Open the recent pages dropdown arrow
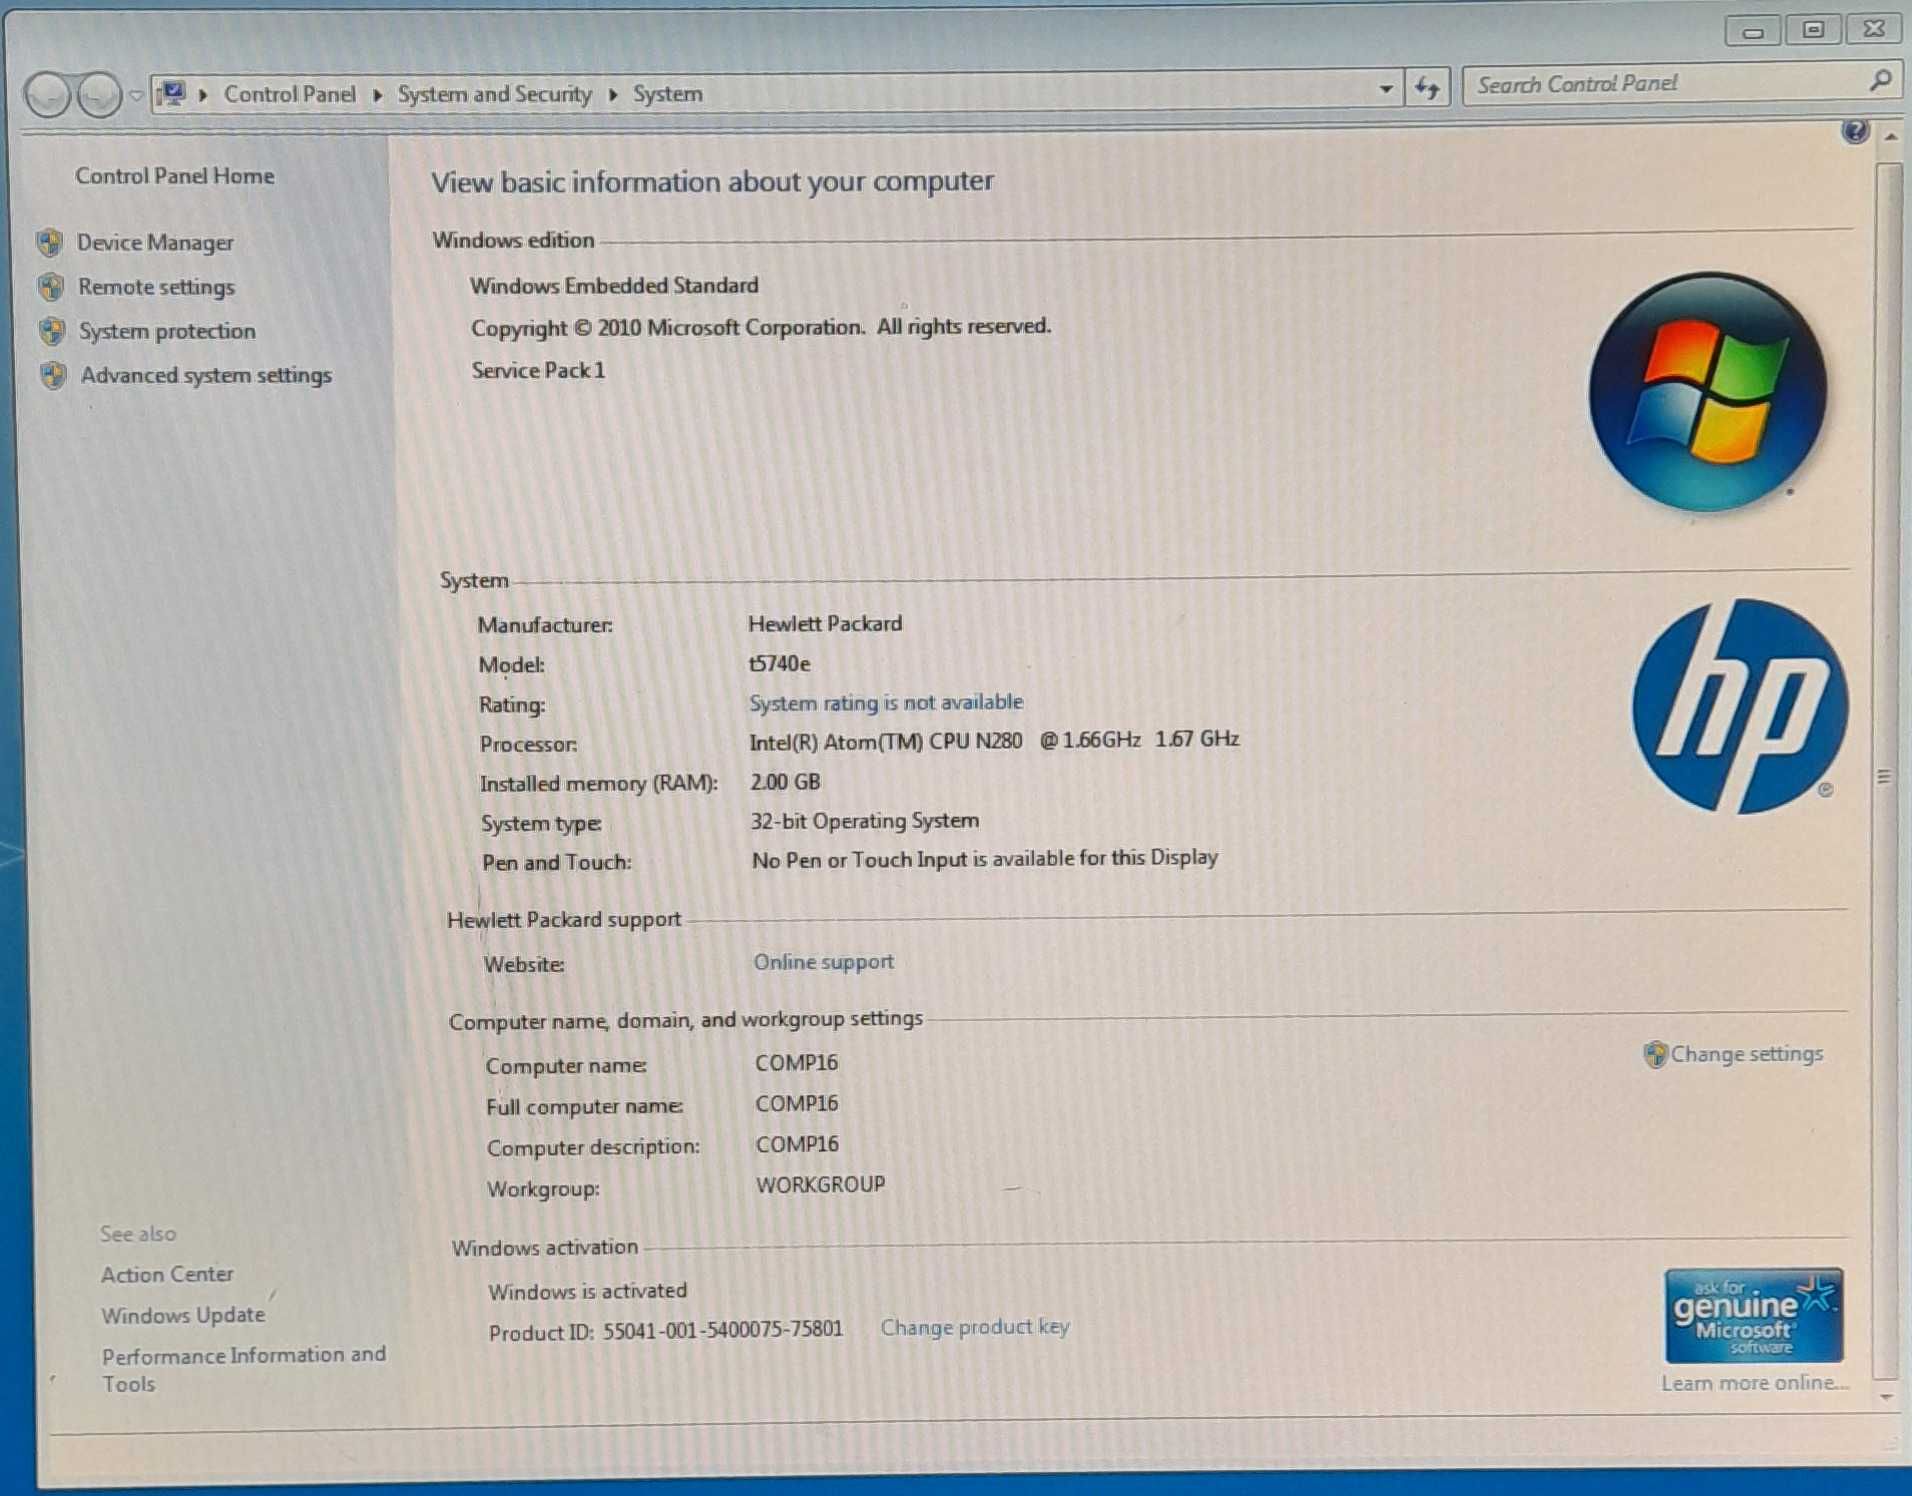The height and width of the screenshot is (1496, 1912). (136, 95)
